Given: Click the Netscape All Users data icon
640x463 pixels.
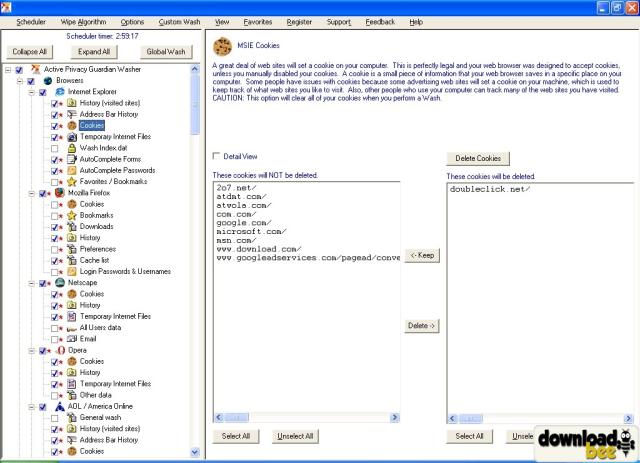Looking at the screenshot, I should [72, 328].
